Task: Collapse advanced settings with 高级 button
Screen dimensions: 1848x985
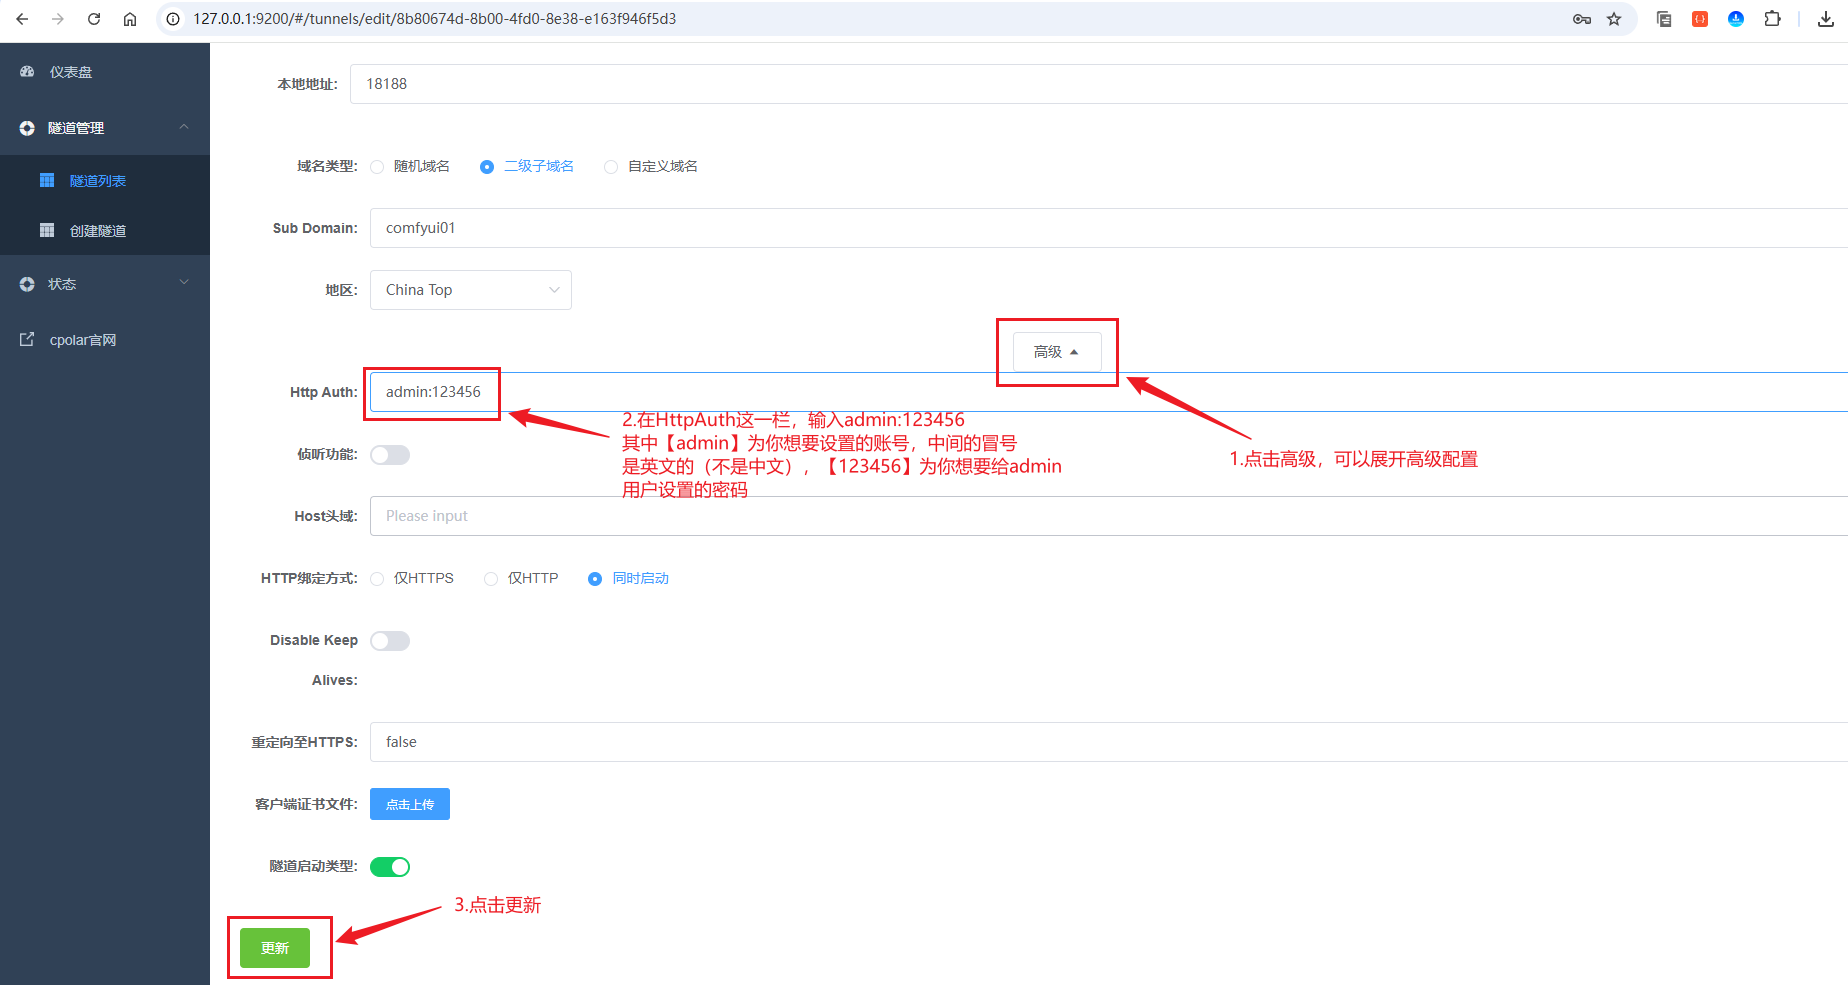Action: pyautogui.click(x=1057, y=352)
